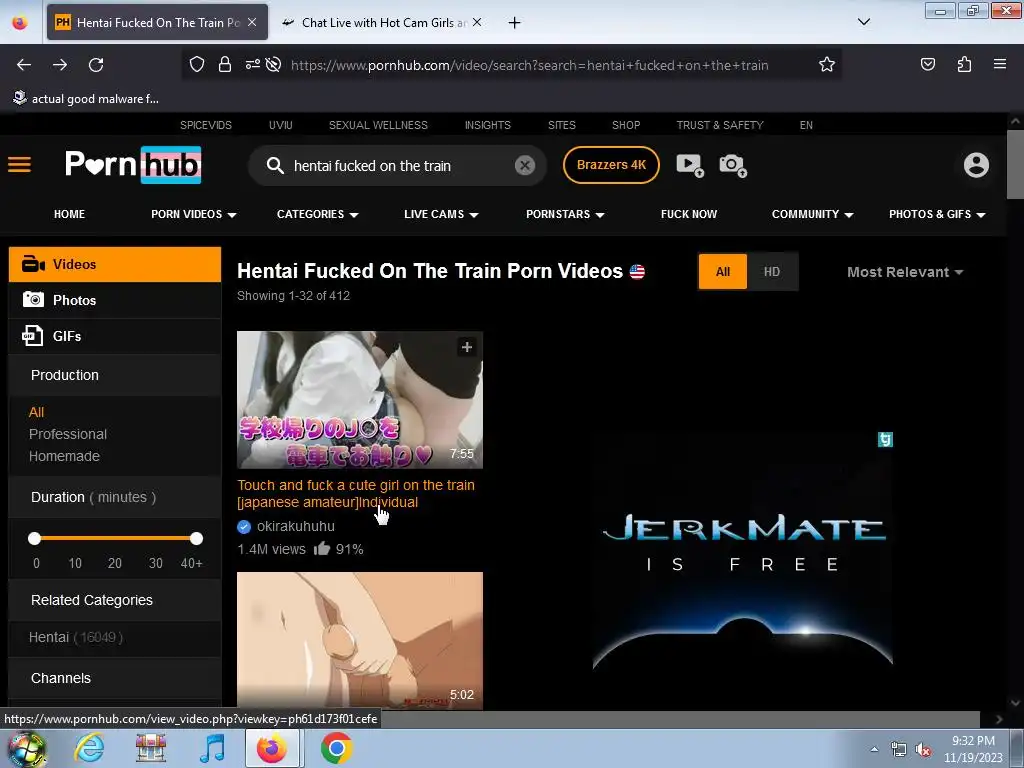This screenshot has height=768, width=1024.
Task: Open the user account avatar menu
Action: pos(976,165)
